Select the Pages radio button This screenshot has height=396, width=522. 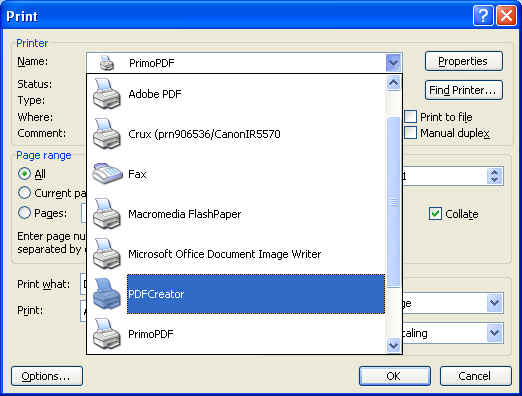tap(24, 213)
